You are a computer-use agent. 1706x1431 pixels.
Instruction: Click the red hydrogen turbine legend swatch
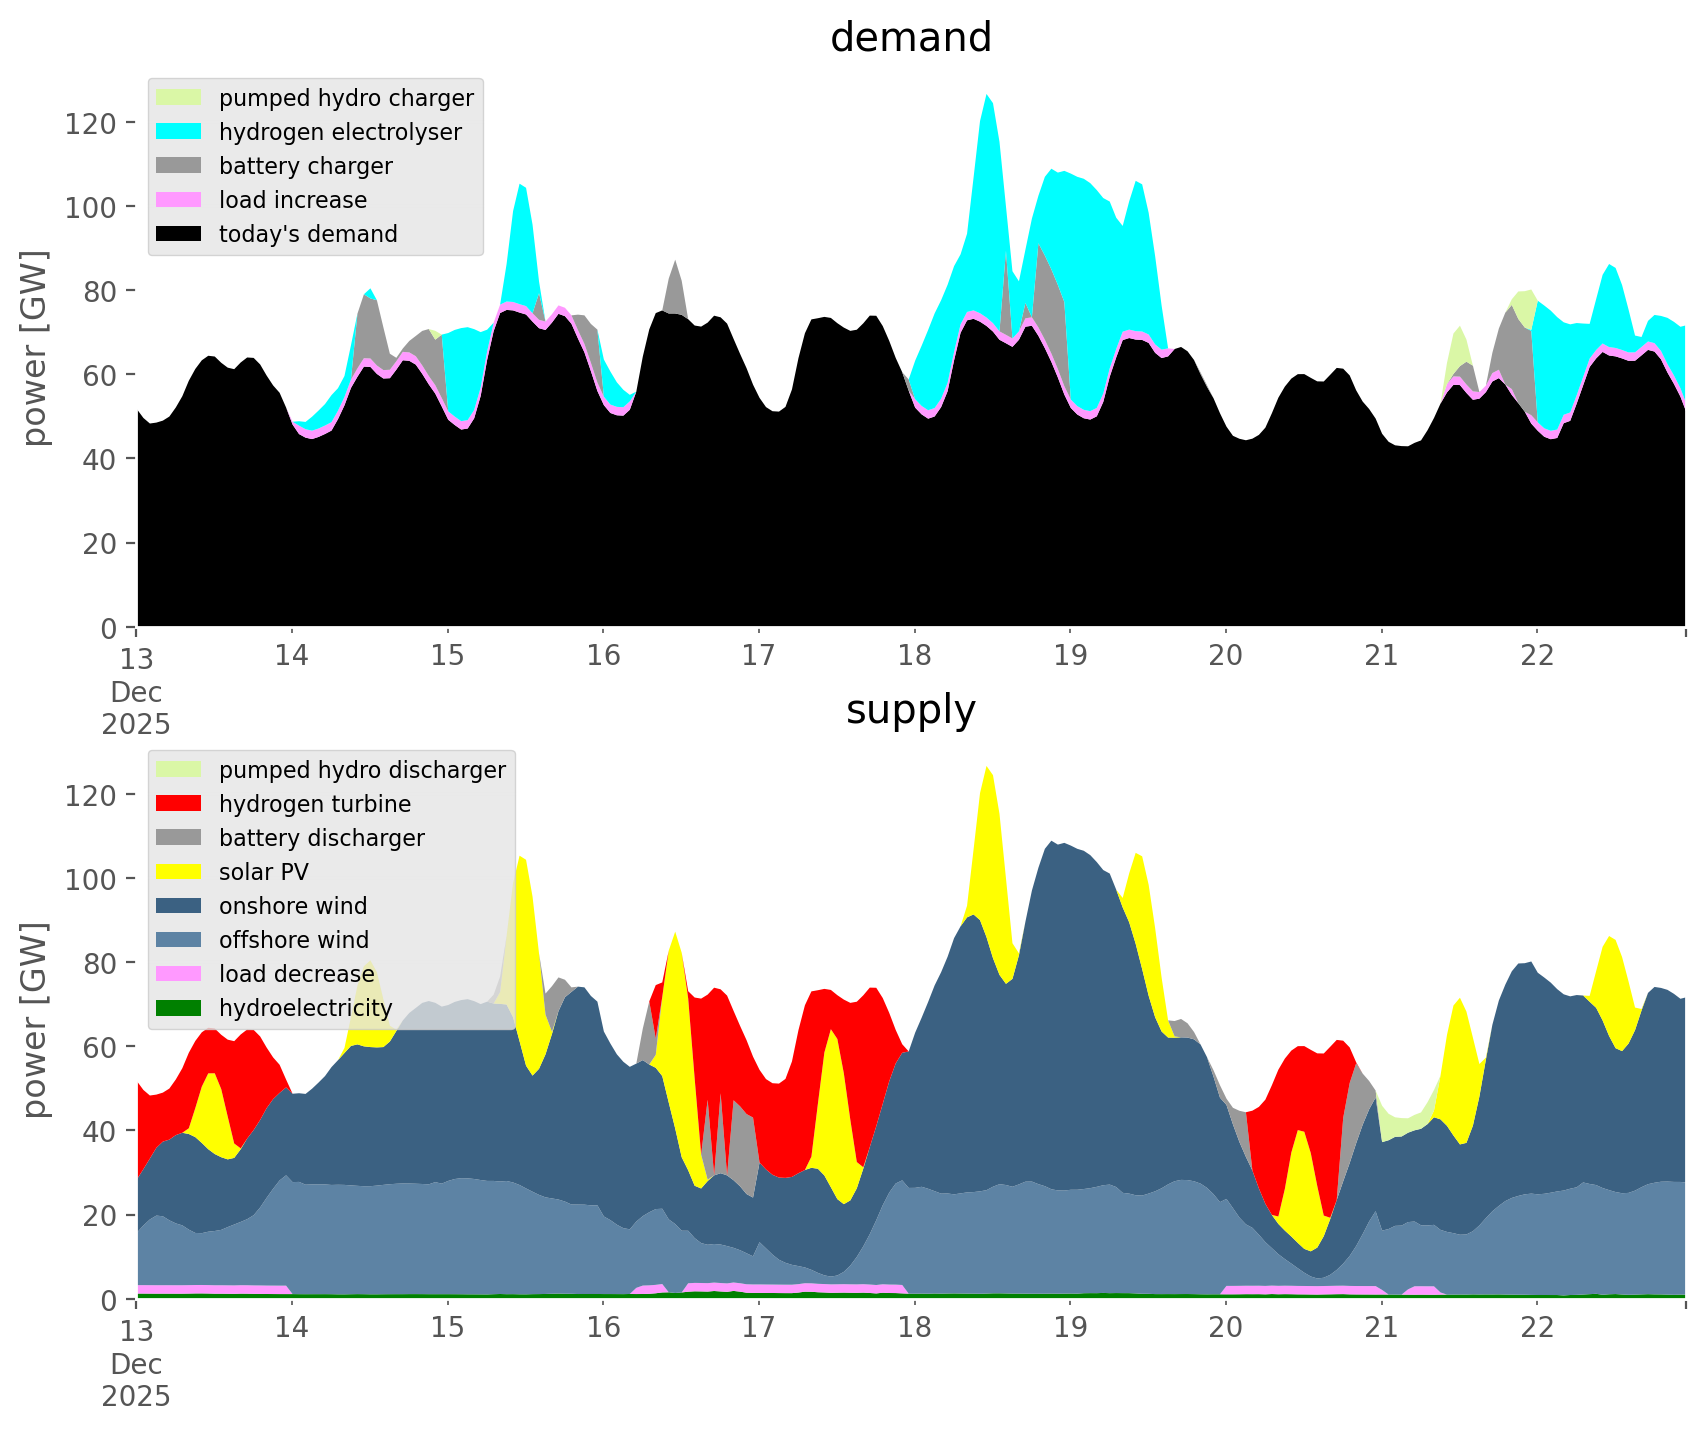coord(179,804)
